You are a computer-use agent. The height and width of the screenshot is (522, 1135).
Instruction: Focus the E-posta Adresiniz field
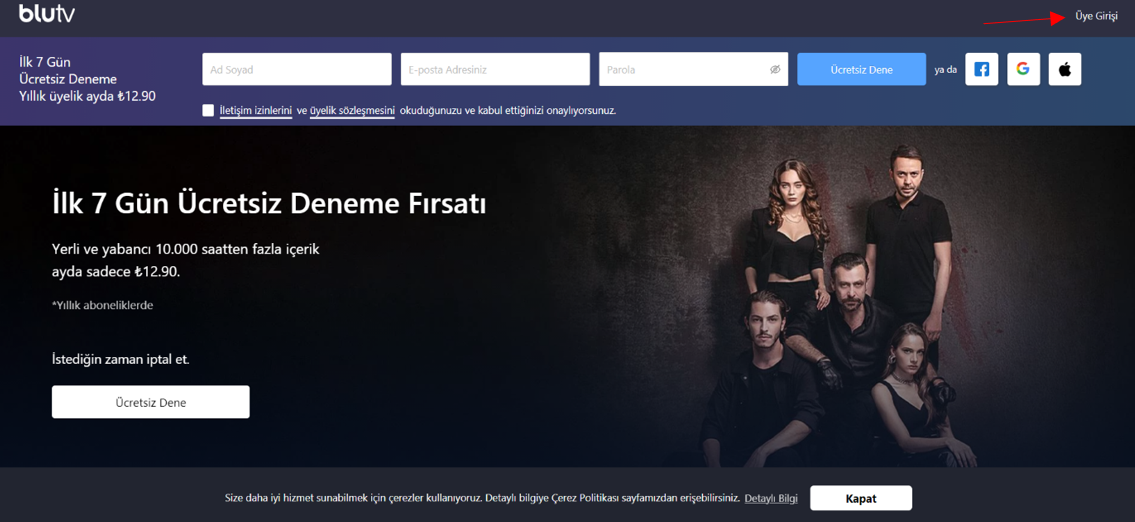click(495, 70)
